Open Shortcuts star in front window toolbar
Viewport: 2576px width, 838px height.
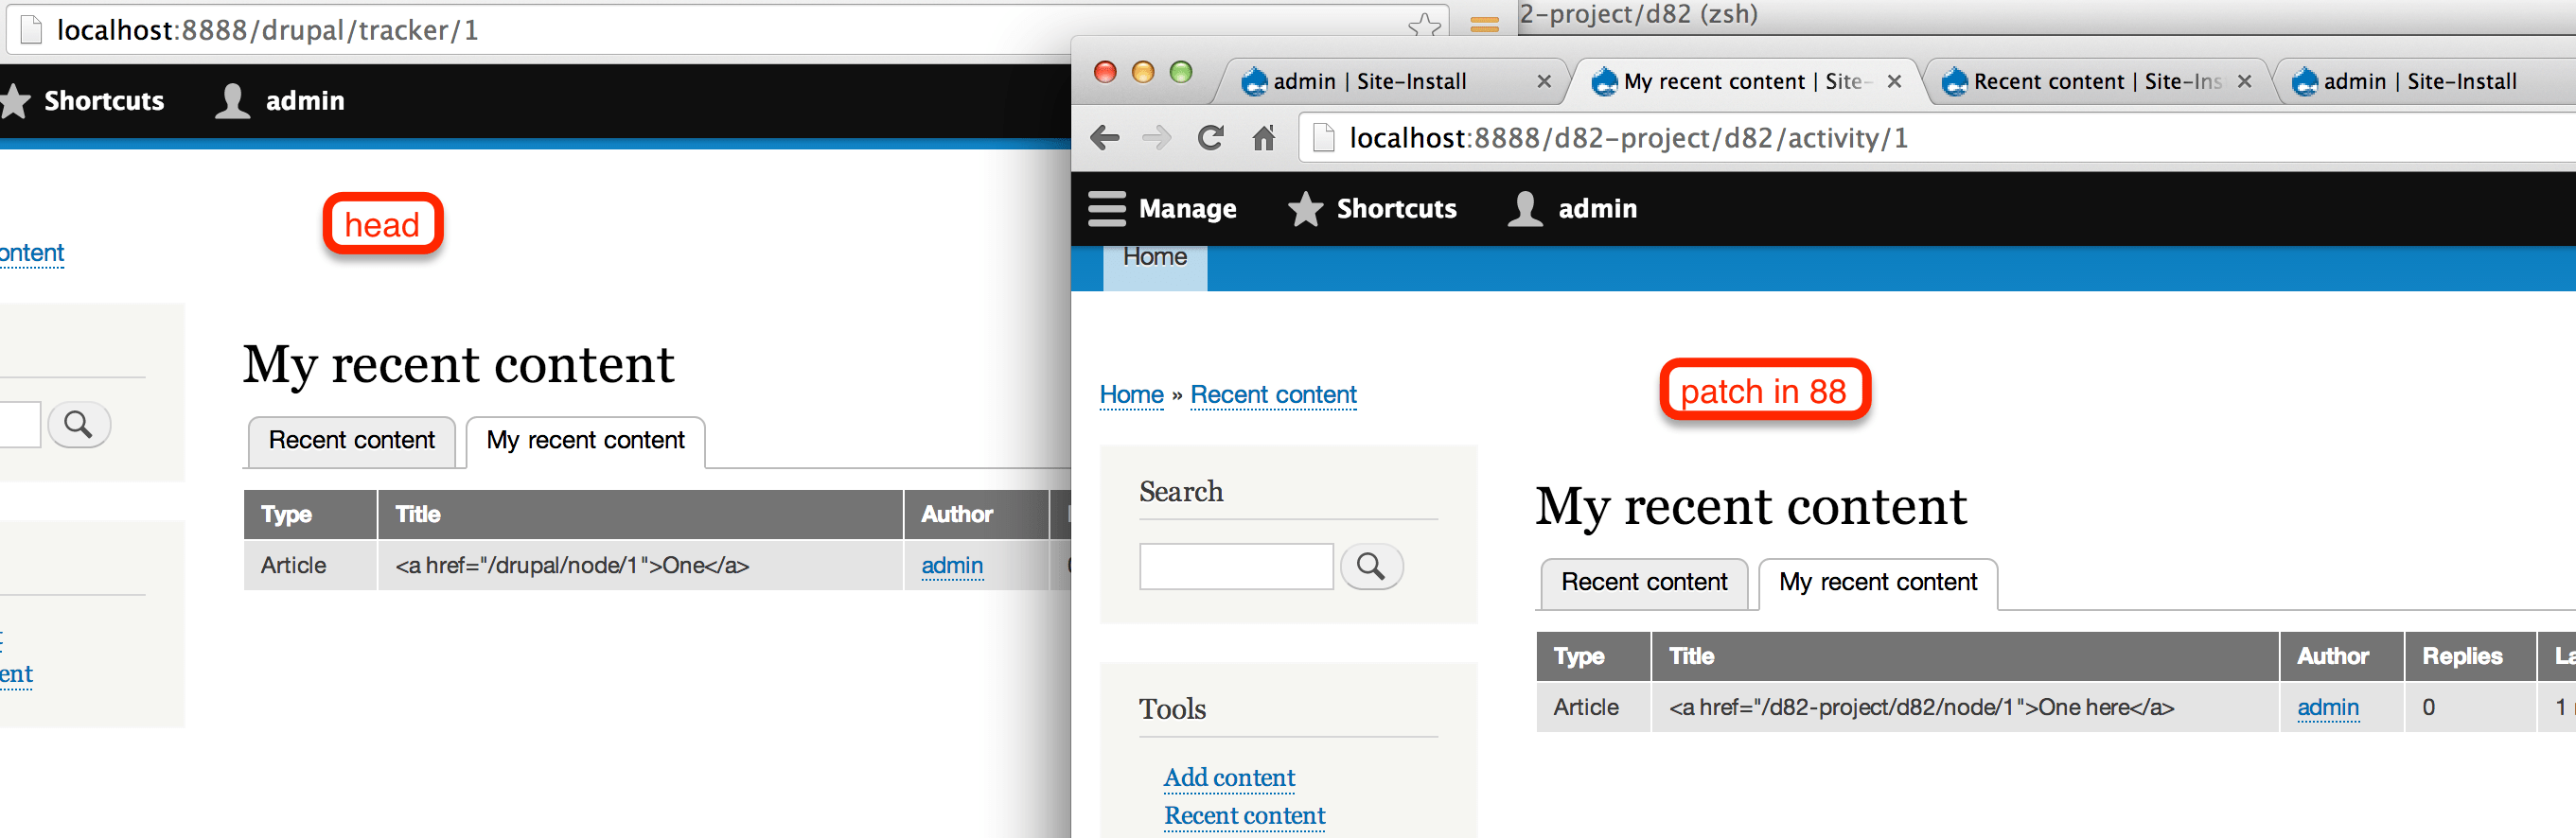click(1372, 208)
